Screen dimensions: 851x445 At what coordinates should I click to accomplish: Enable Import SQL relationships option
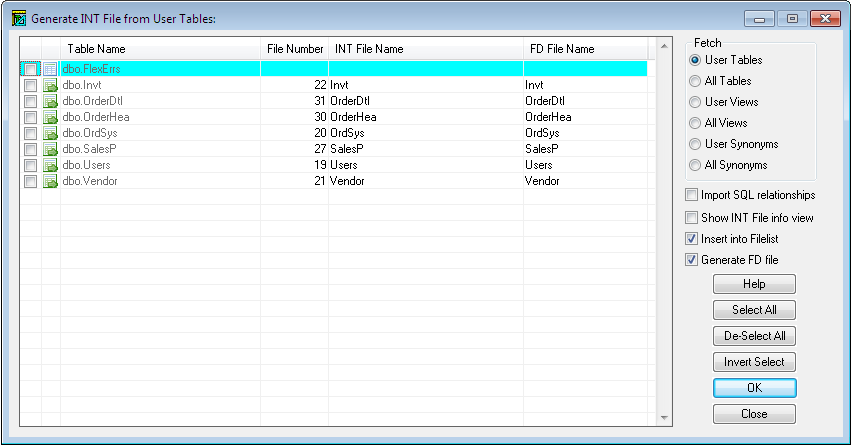click(692, 195)
